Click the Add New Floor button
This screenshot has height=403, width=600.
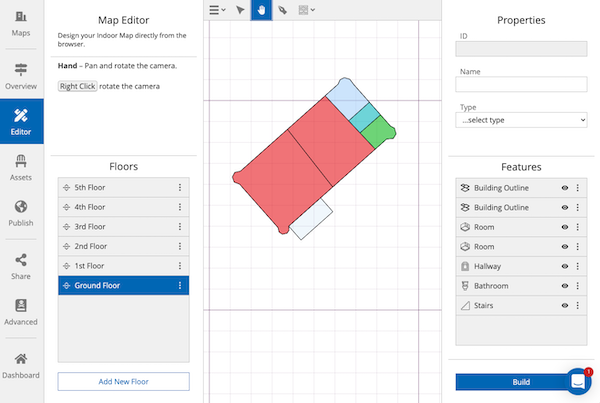click(123, 381)
